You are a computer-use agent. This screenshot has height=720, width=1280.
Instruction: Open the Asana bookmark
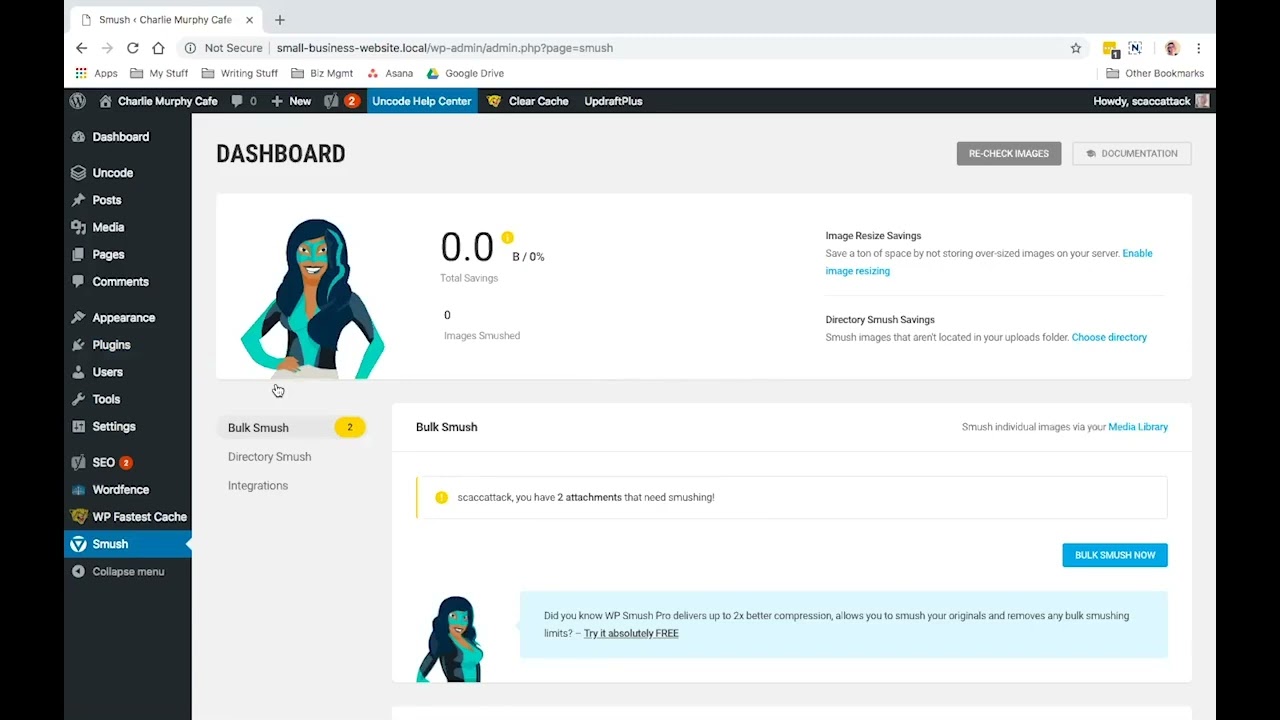click(390, 73)
